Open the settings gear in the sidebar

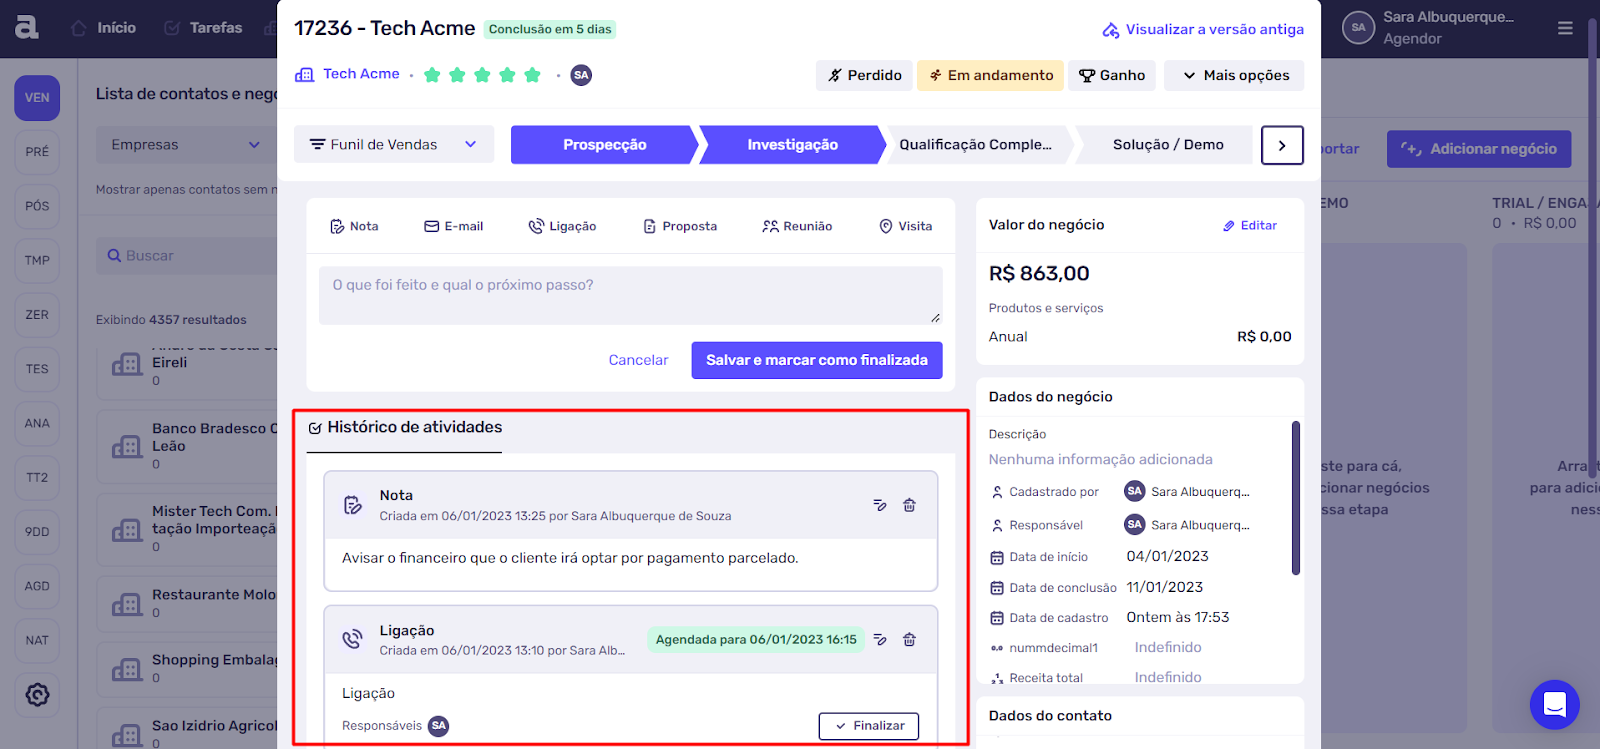click(x=37, y=694)
